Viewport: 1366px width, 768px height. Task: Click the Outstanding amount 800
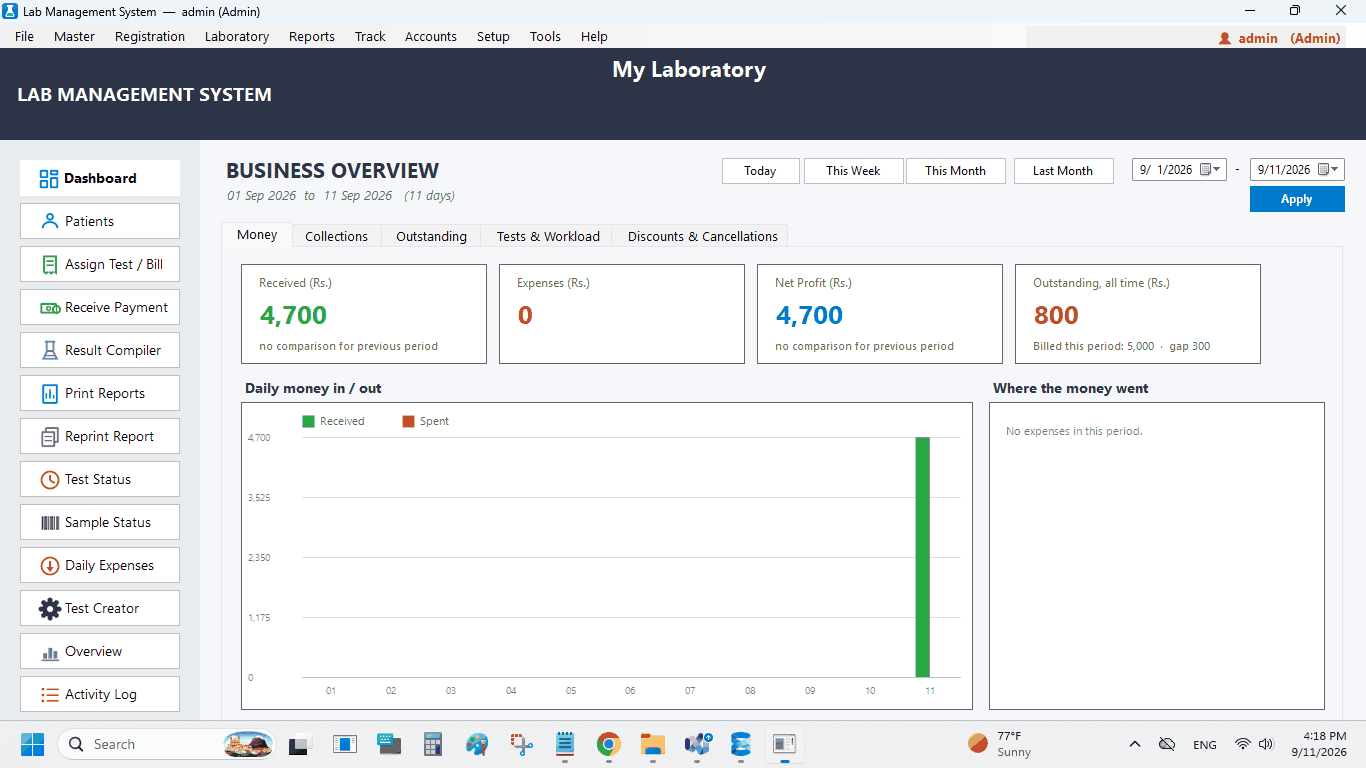pos(1056,315)
